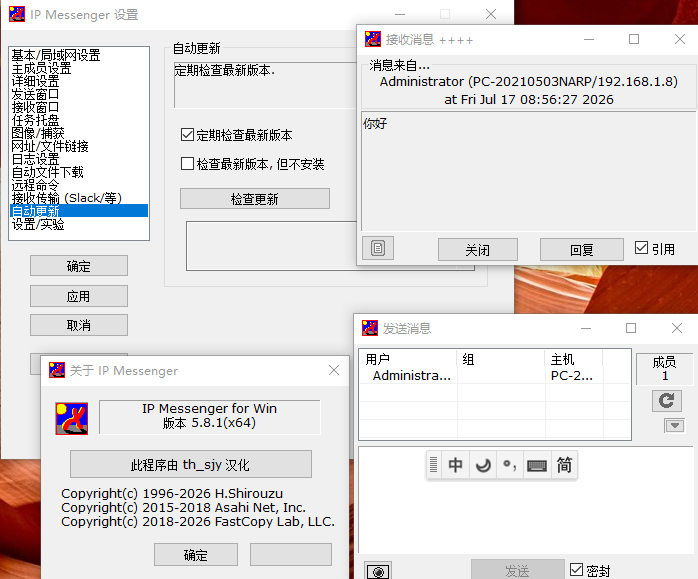Click the 应用 apply button
Viewport: 698px width, 579px height.
tap(79, 296)
